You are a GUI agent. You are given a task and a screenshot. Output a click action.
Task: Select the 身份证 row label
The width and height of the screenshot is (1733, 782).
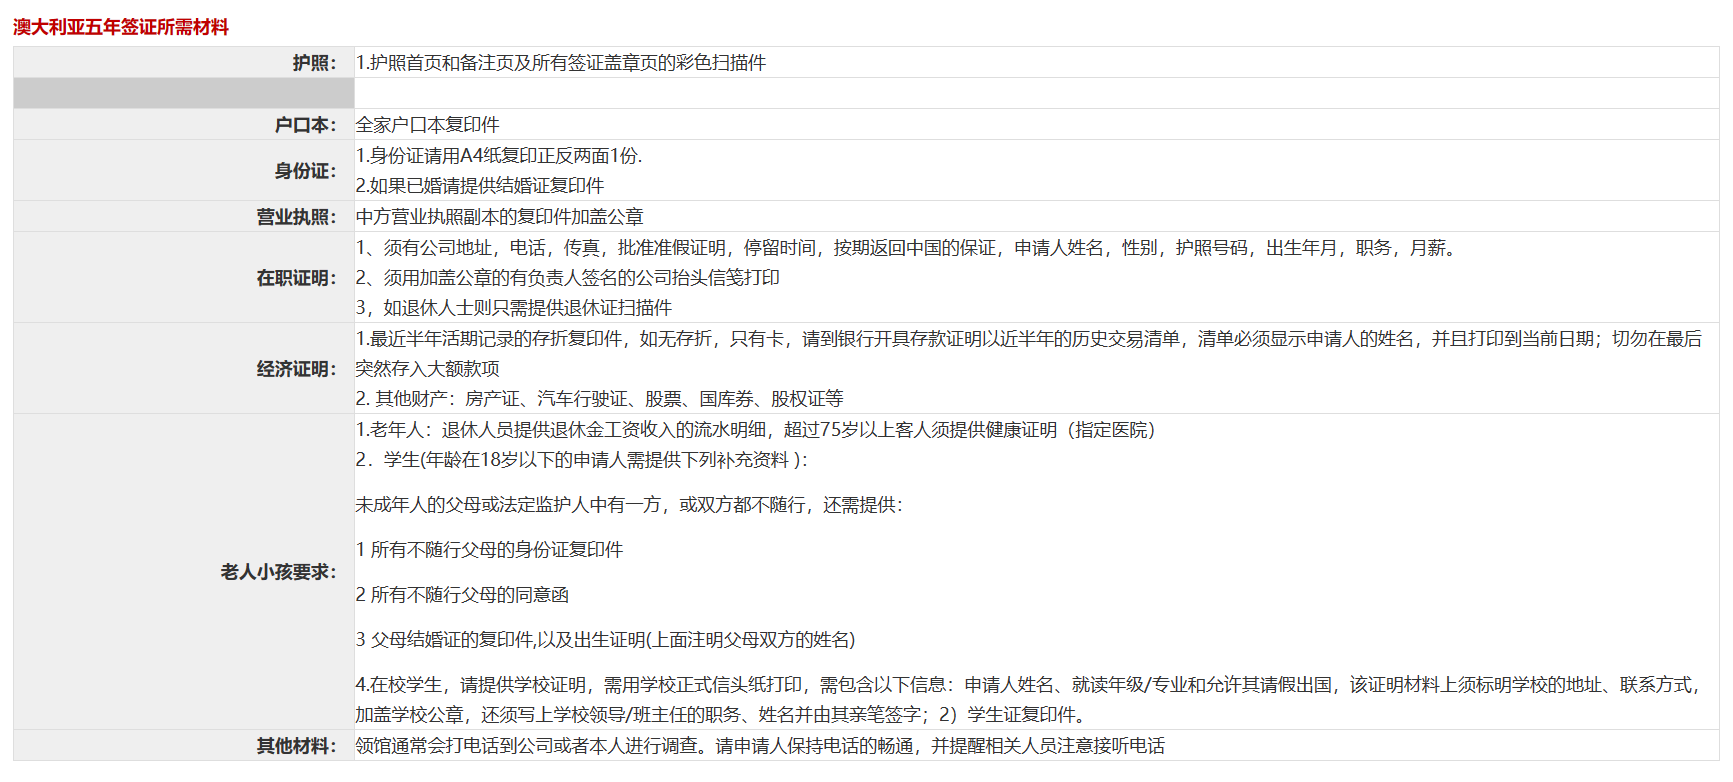(305, 171)
